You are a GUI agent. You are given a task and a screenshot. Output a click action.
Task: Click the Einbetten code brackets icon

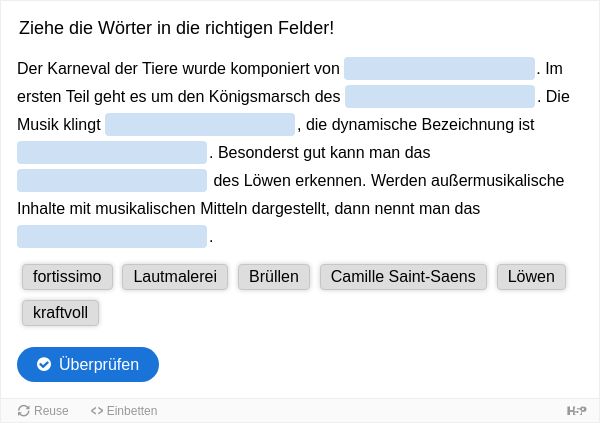[x=97, y=411]
